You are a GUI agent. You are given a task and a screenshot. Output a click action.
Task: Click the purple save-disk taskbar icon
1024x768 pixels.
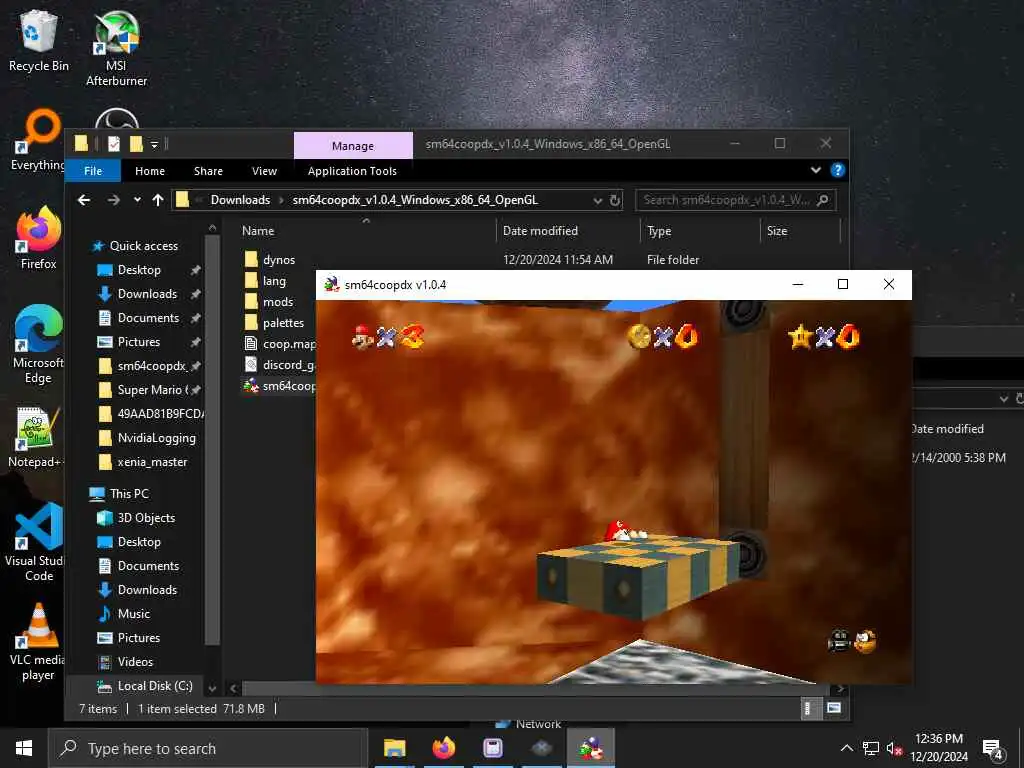[x=492, y=748]
